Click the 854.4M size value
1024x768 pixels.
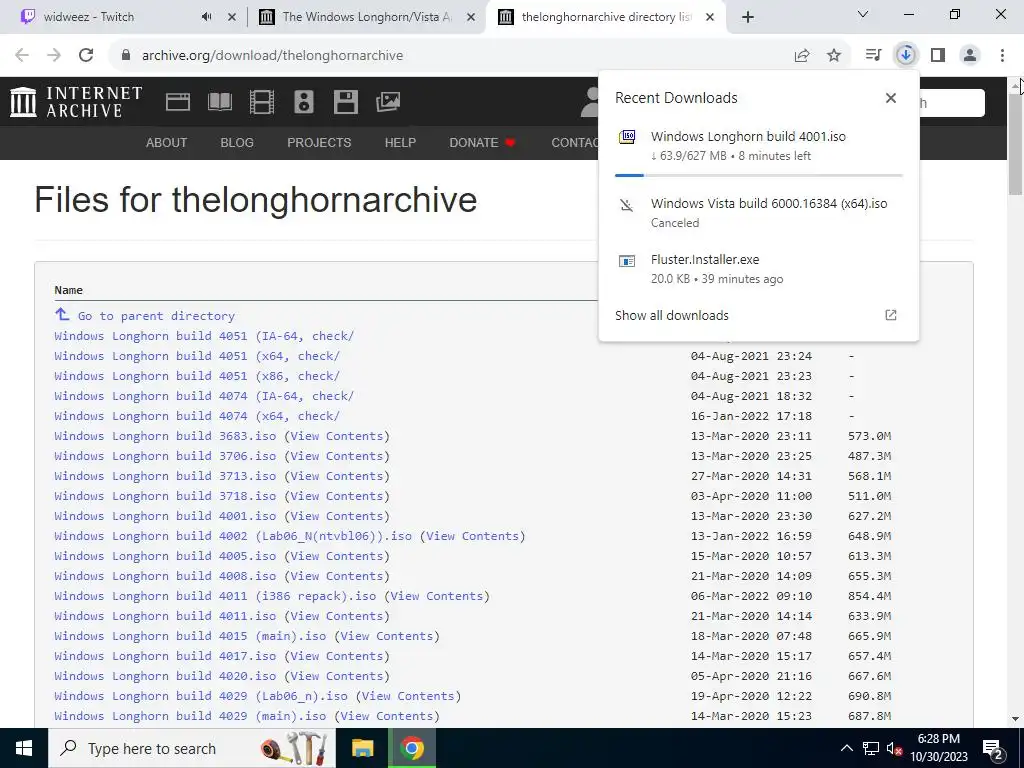pyautogui.click(x=869, y=596)
